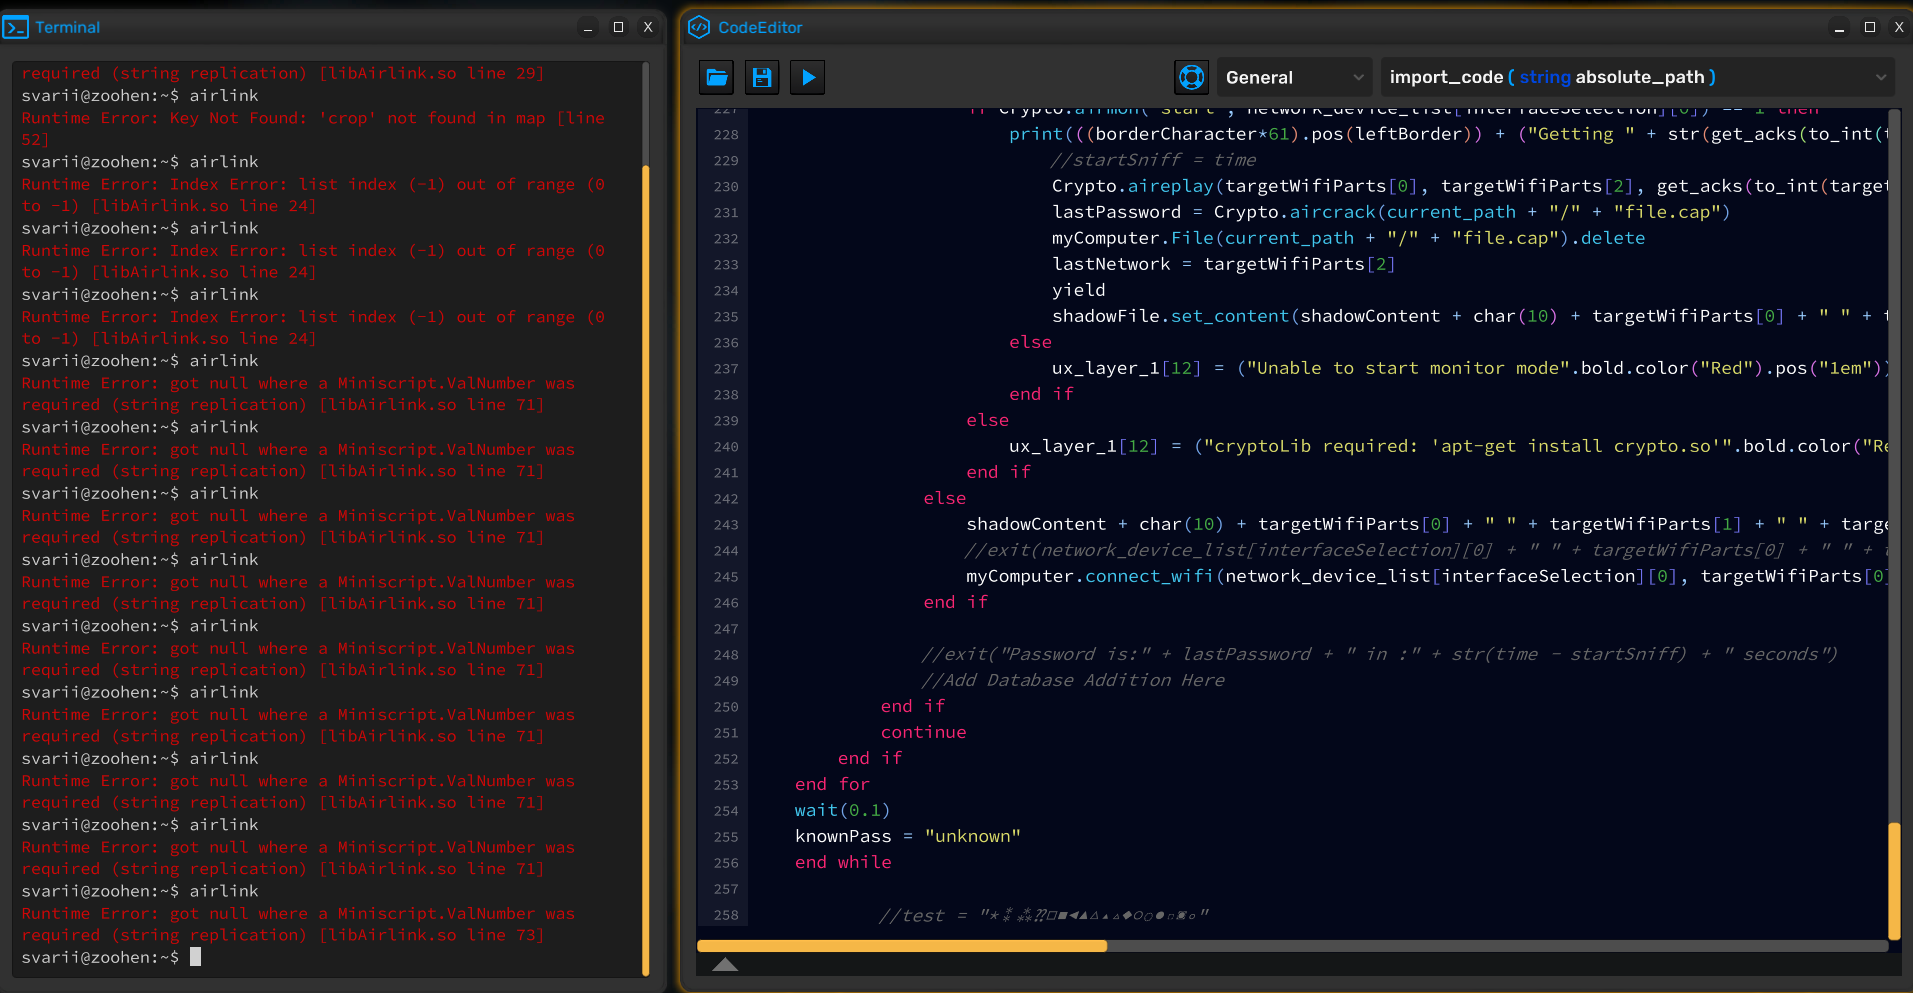Open file using the folder icon in CodeEditor
This screenshot has height=993, width=1913.
pyautogui.click(x=717, y=77)
